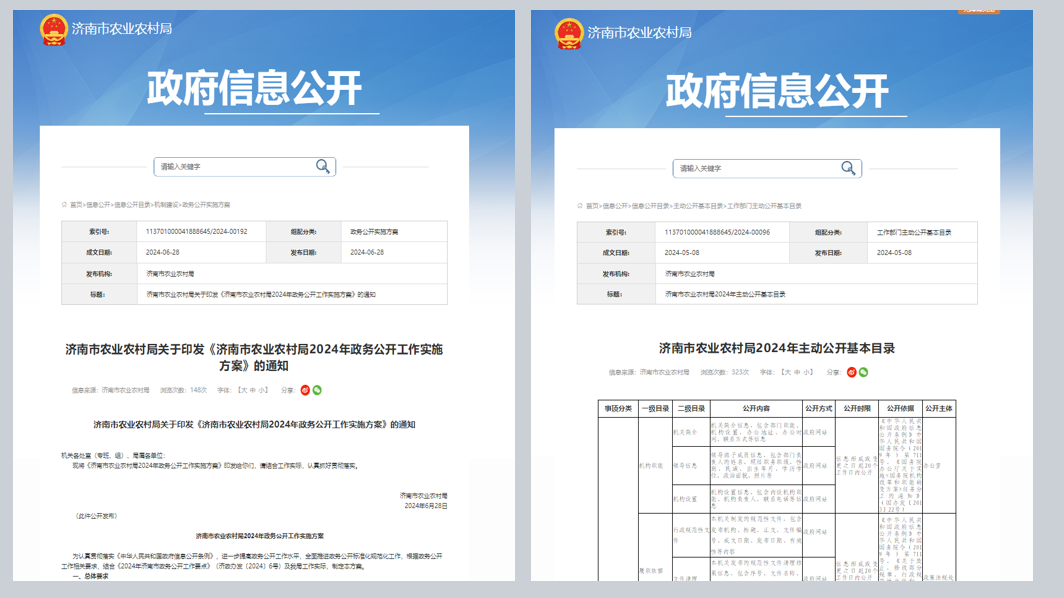The image size is (1064, 598).
Task: Open 首页 in the 主动公开基本目录 breadcrumb trail
Action: coord(592,206)
